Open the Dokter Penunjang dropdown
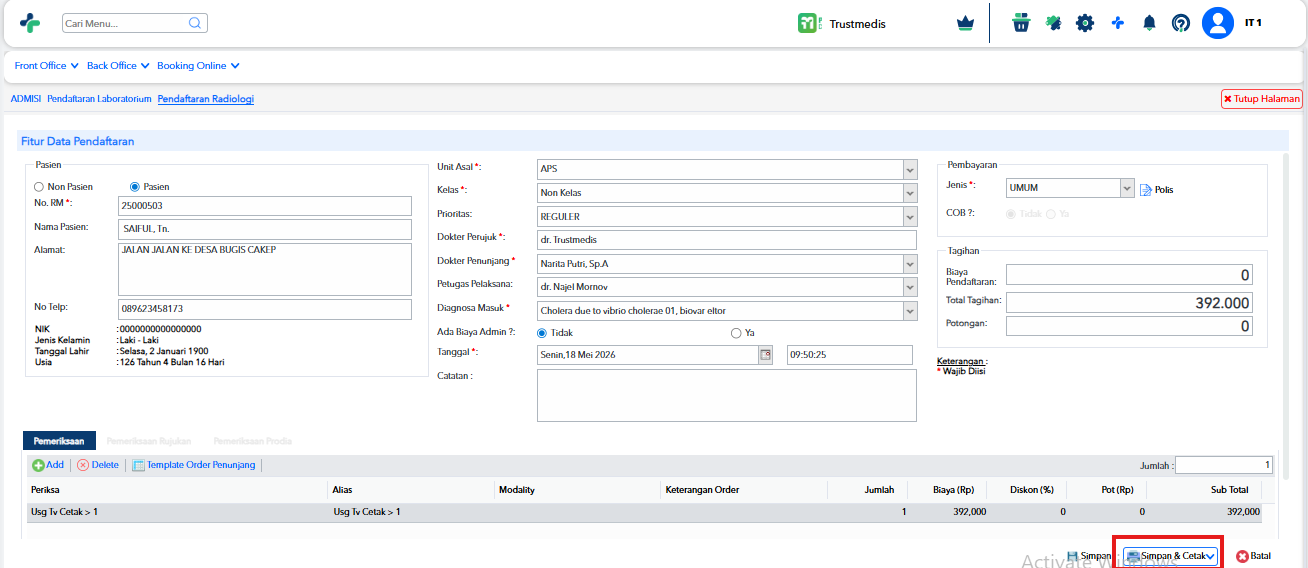The width and height of the screenshot is (1308, 568). coord(909,264)
